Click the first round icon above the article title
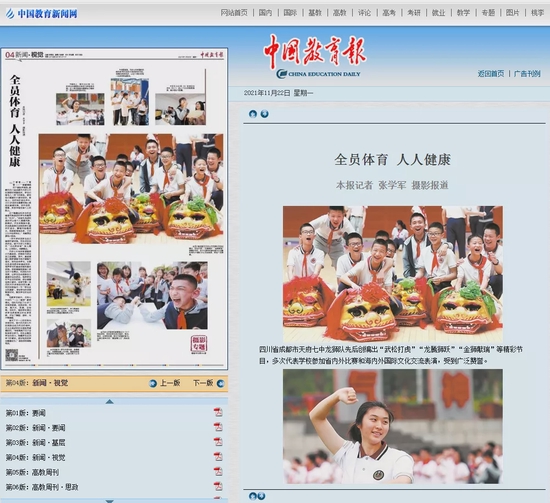Image resolution: width=550 pixels, height=503 pixels. click(x=253, y=114)
